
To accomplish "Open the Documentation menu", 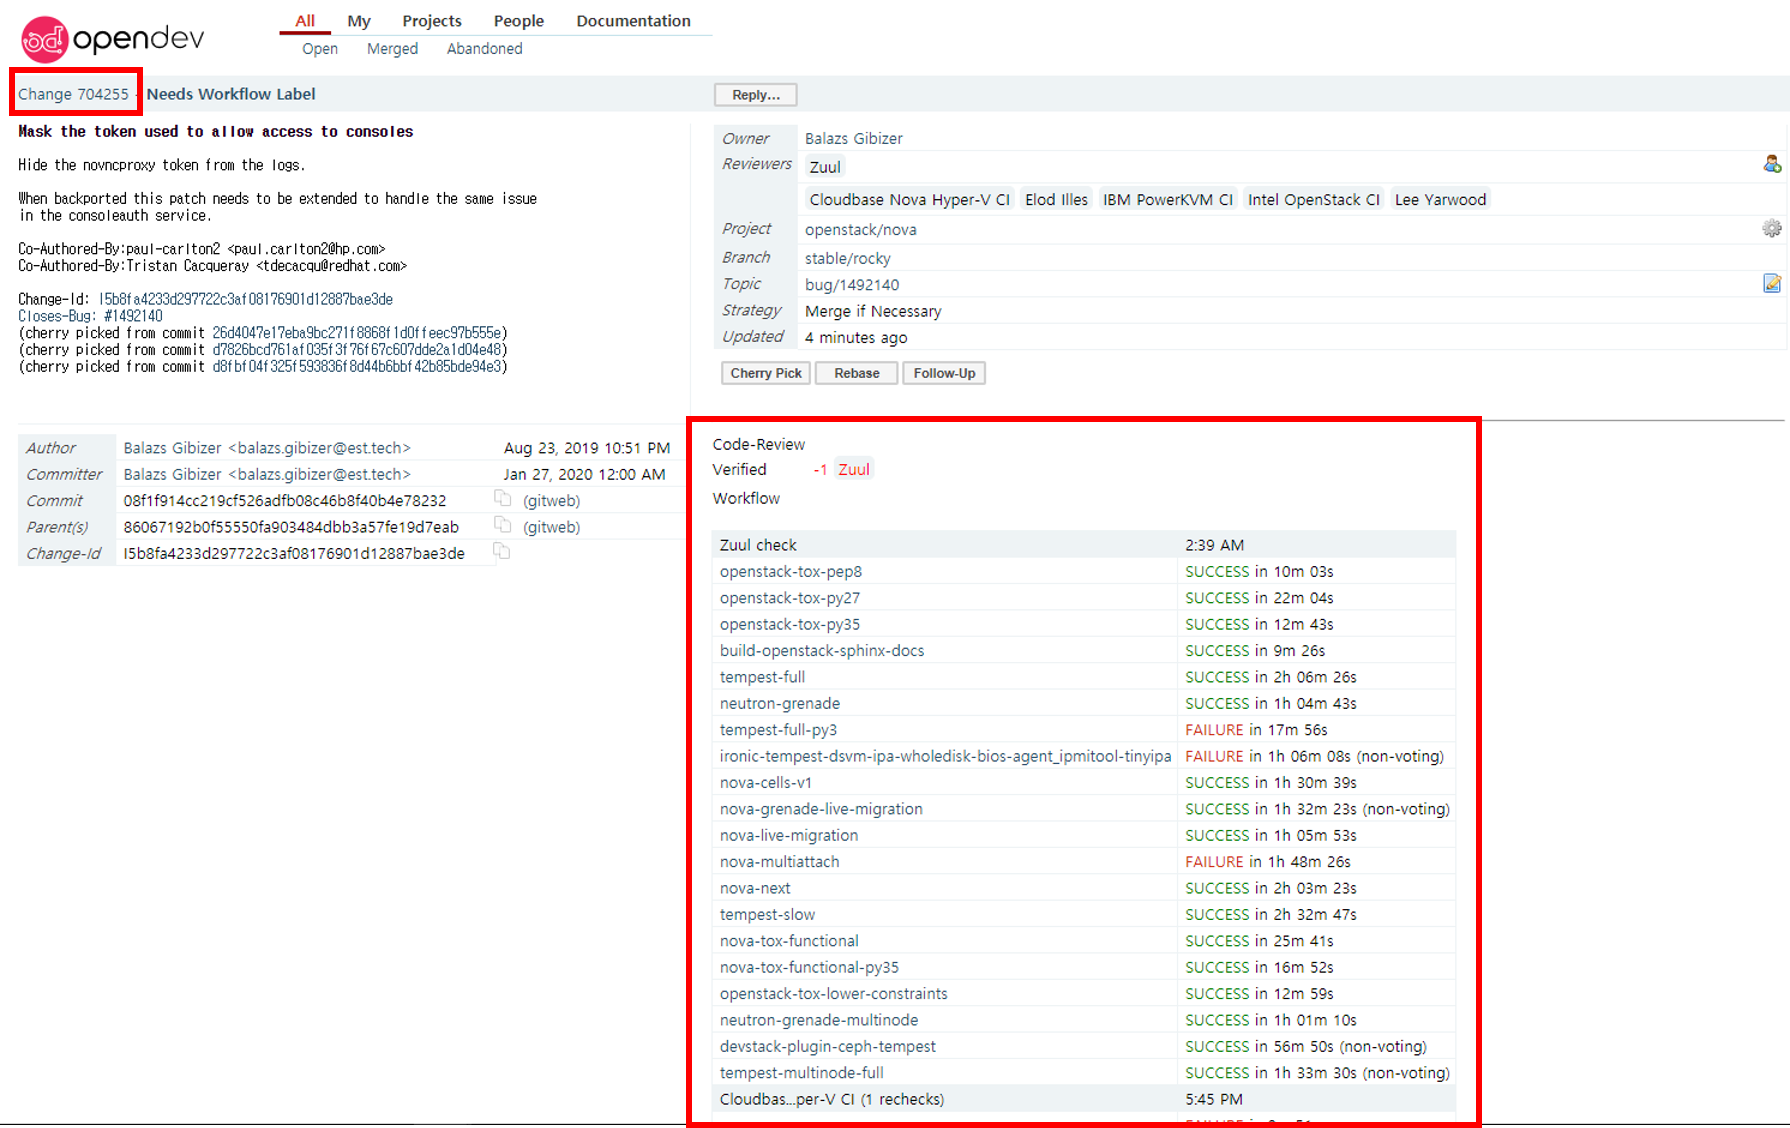I will click(x=633, y=21).
